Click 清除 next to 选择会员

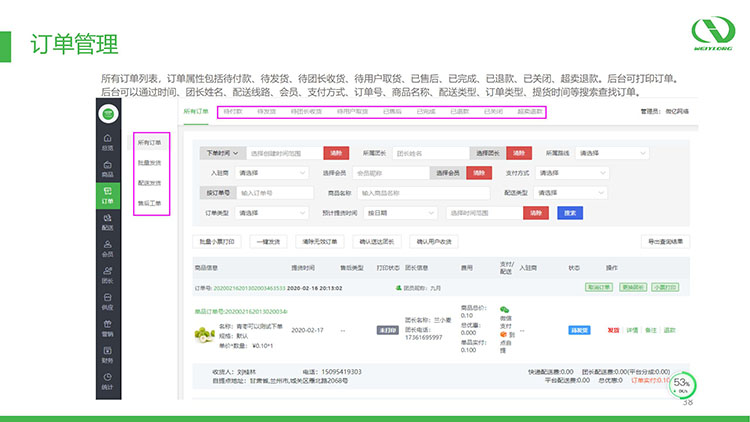click(x=479, y=173)
